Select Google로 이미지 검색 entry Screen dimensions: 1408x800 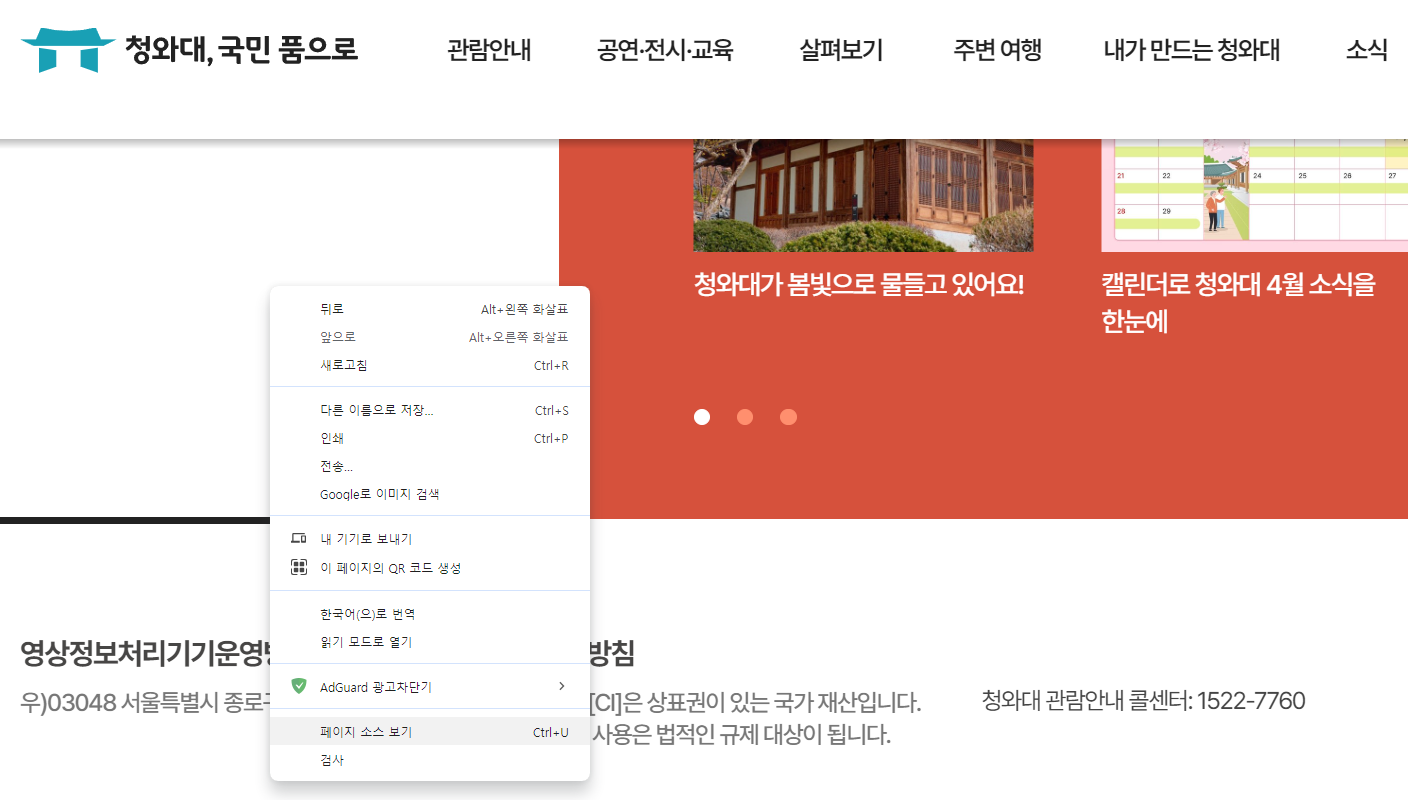pyautogui.click(x=430, y=494)
